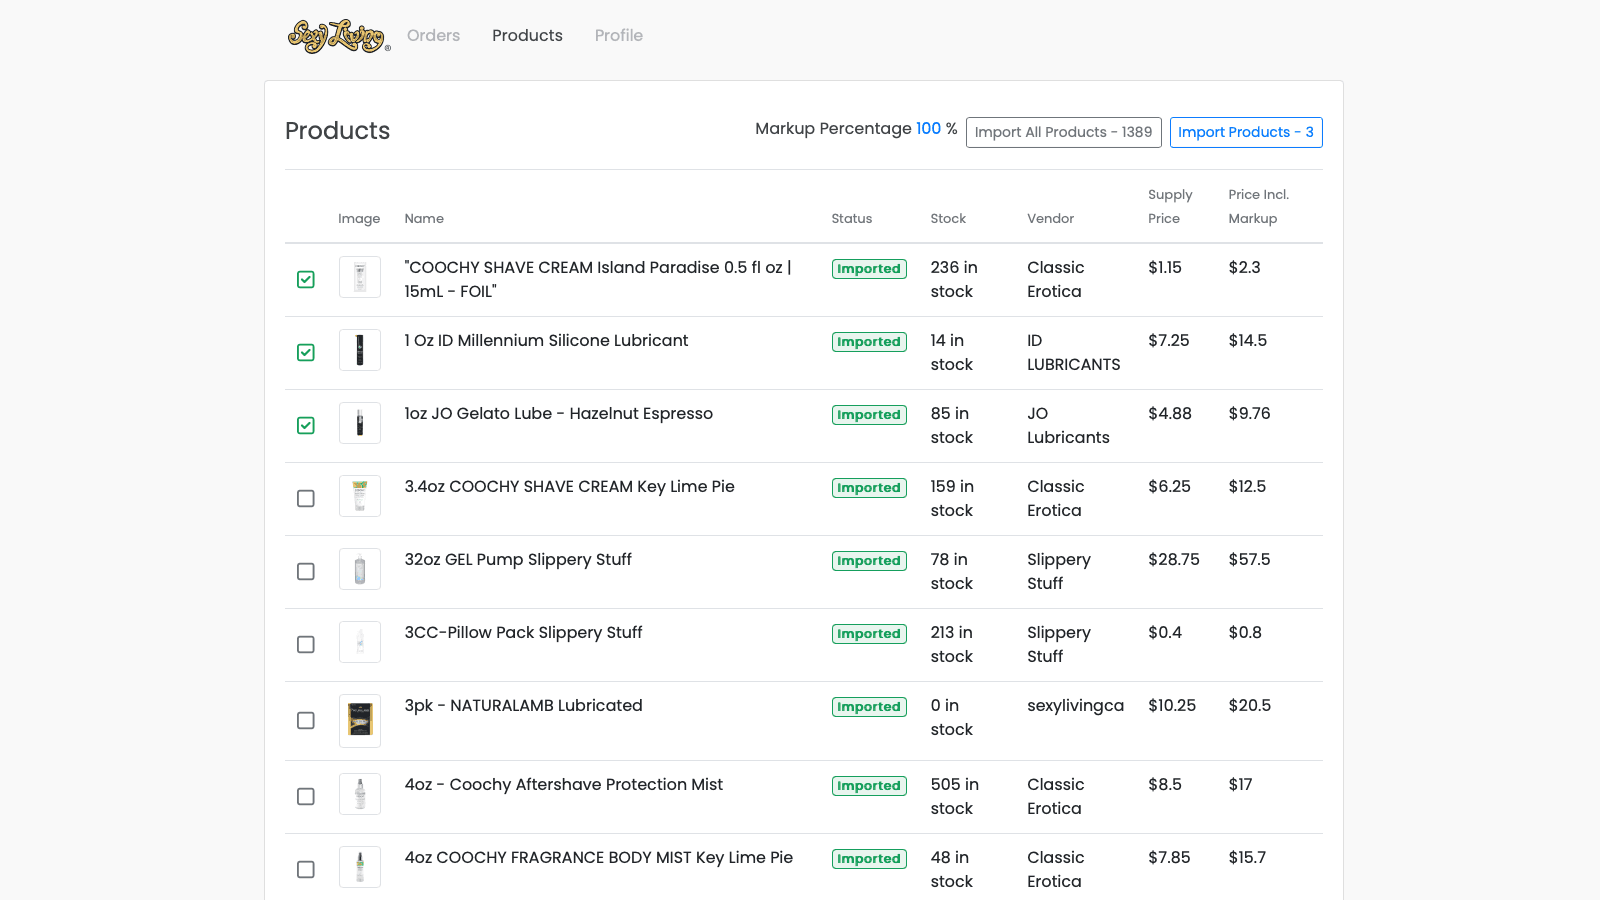Click Import All Products - 1389
Screen dimensions: 1600x900
click(1063, 132)
